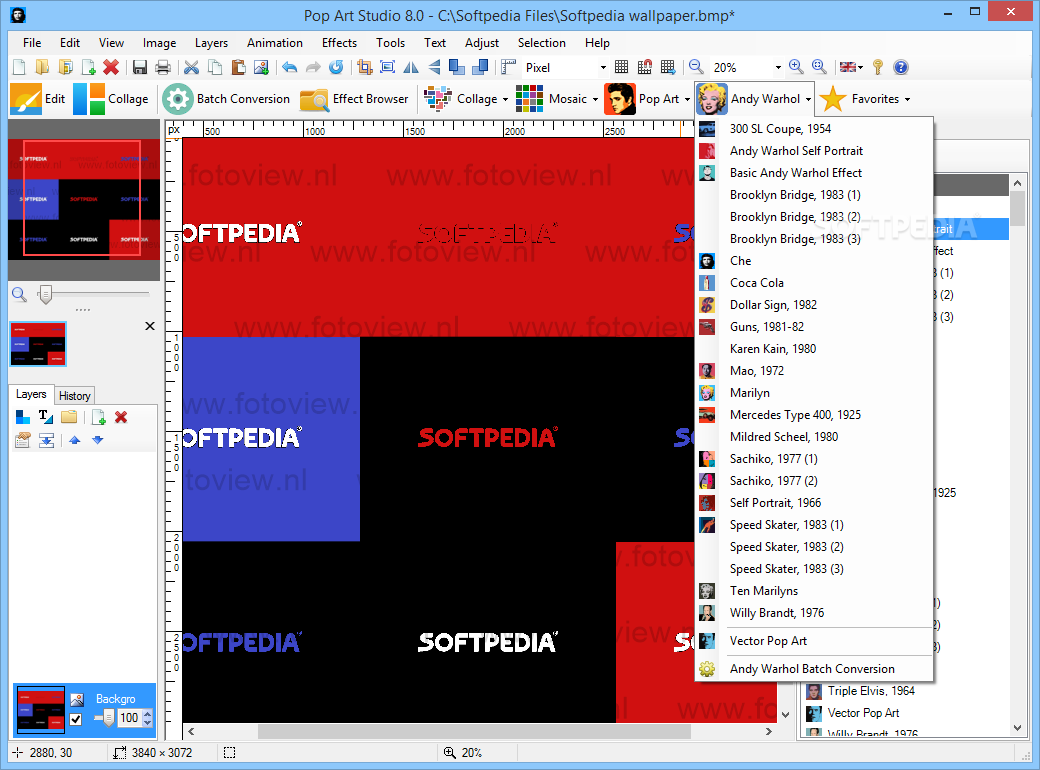
Task: Open the Effects menu
Action: coord(339,43)
